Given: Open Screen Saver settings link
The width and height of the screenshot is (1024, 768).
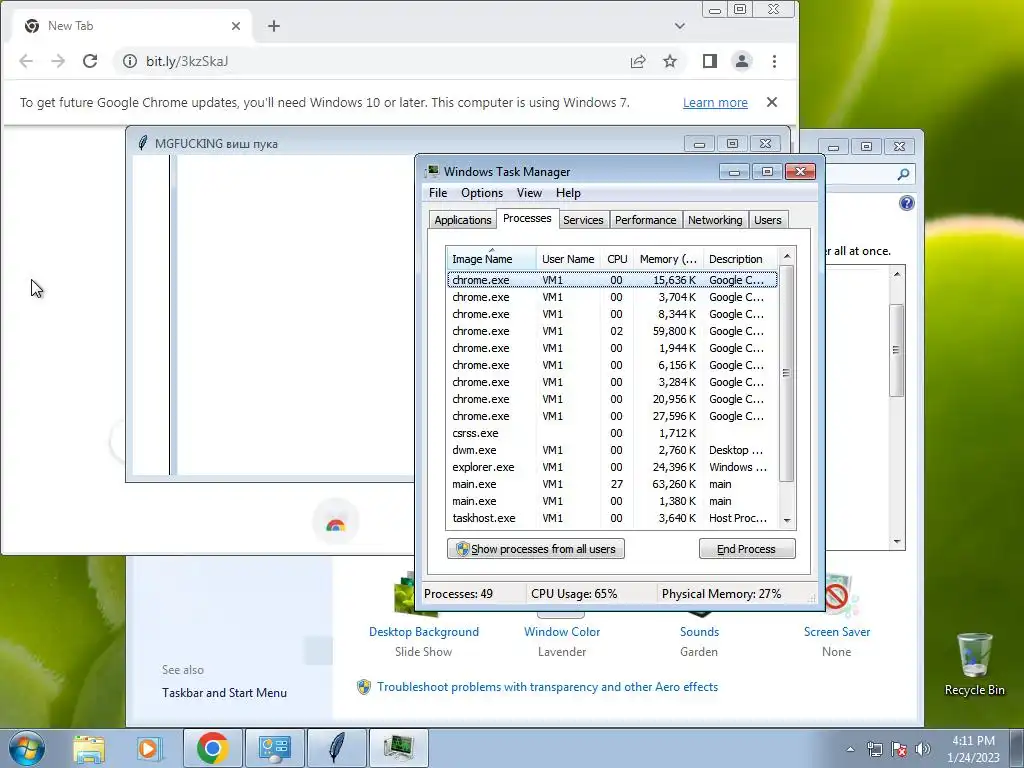Looking at the screenshot, I should [x=837, y=632].
